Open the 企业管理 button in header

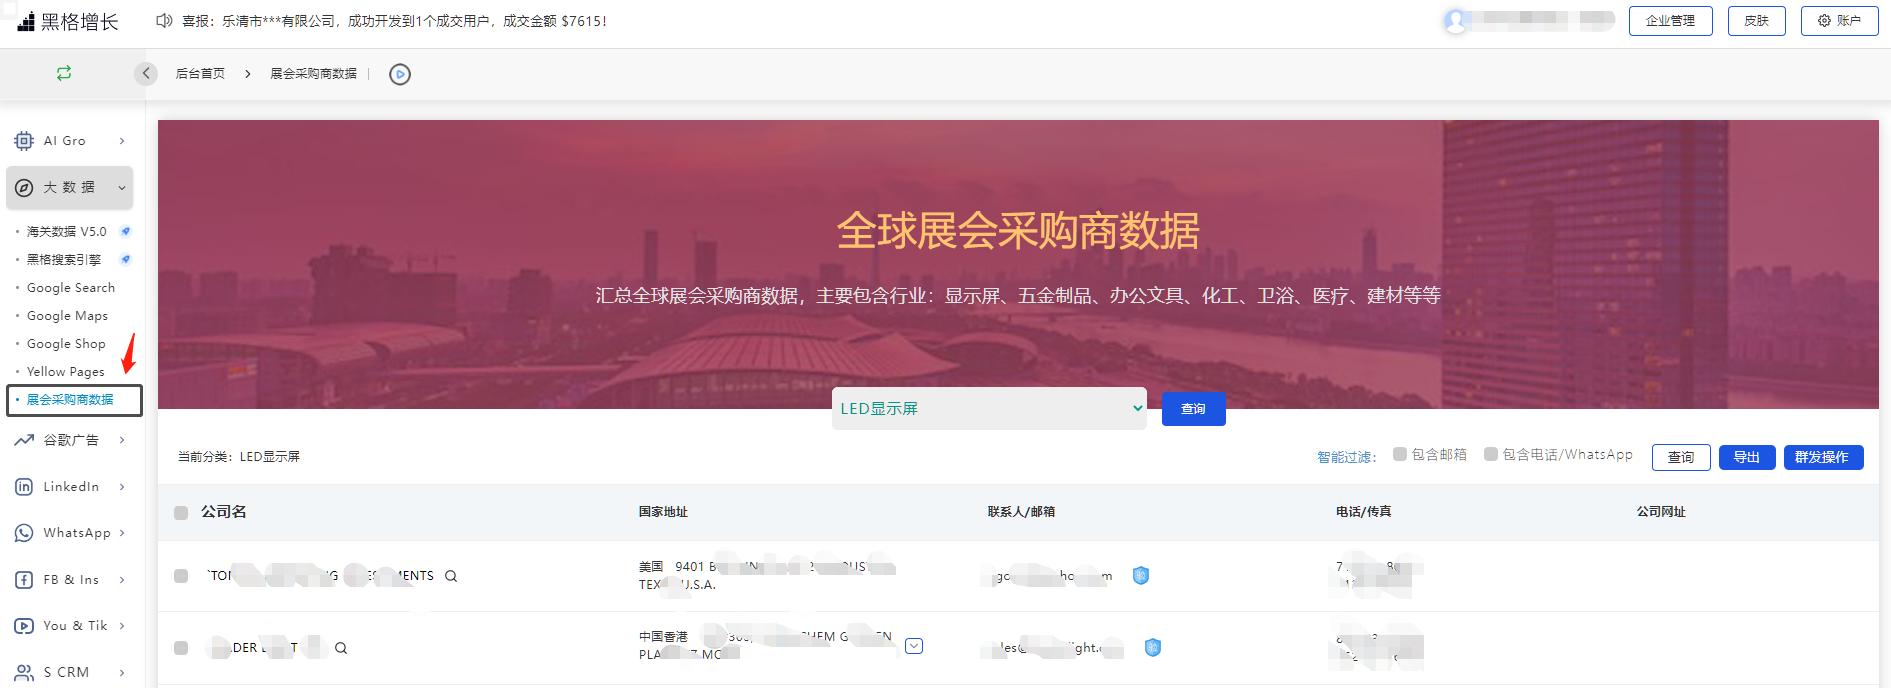(1670, 21)
